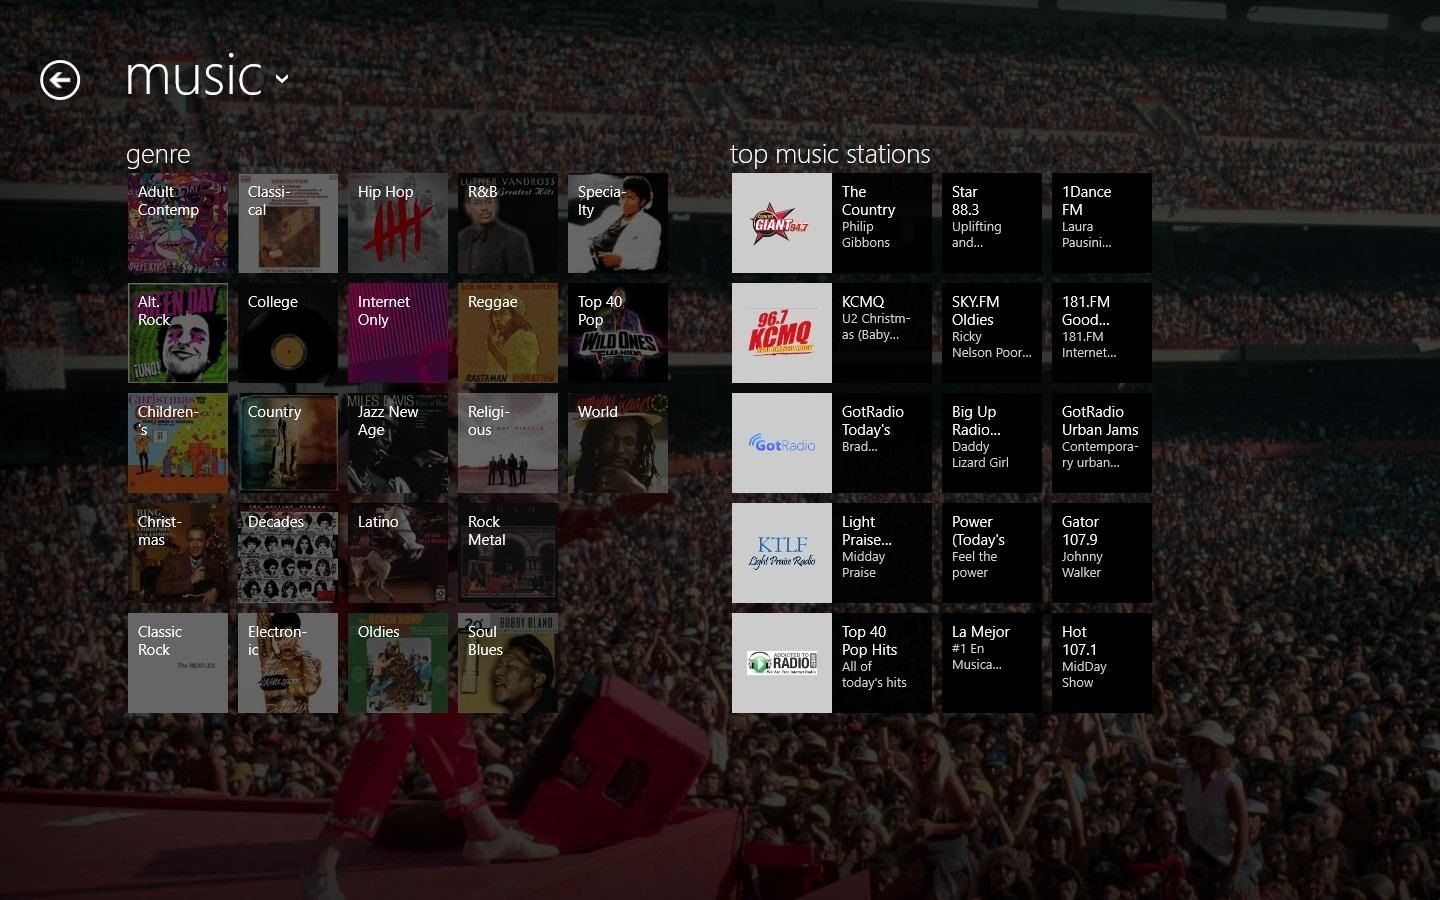Play the Big Up Radio station
This screenshot has height=900, width=1440.
pyautogui.click(x=992, y=443)
